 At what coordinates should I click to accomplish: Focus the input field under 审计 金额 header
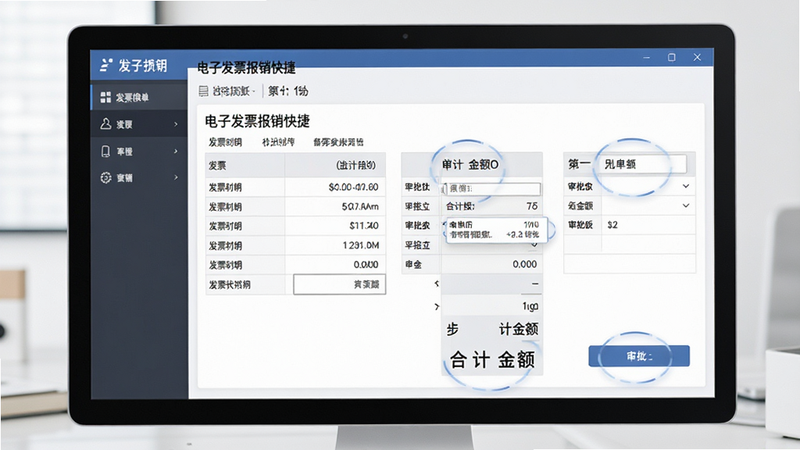click(x=494, y=189)
